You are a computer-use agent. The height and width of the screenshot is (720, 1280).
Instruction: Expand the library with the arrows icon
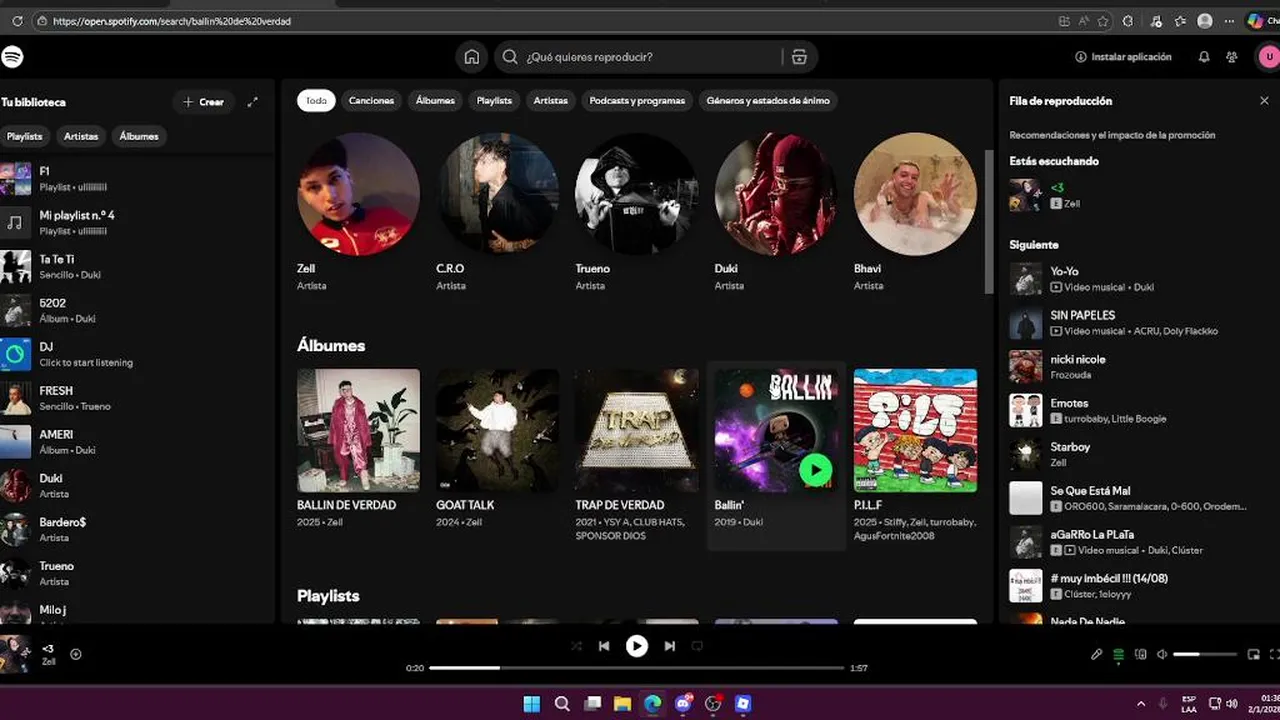tap(253, 102)
